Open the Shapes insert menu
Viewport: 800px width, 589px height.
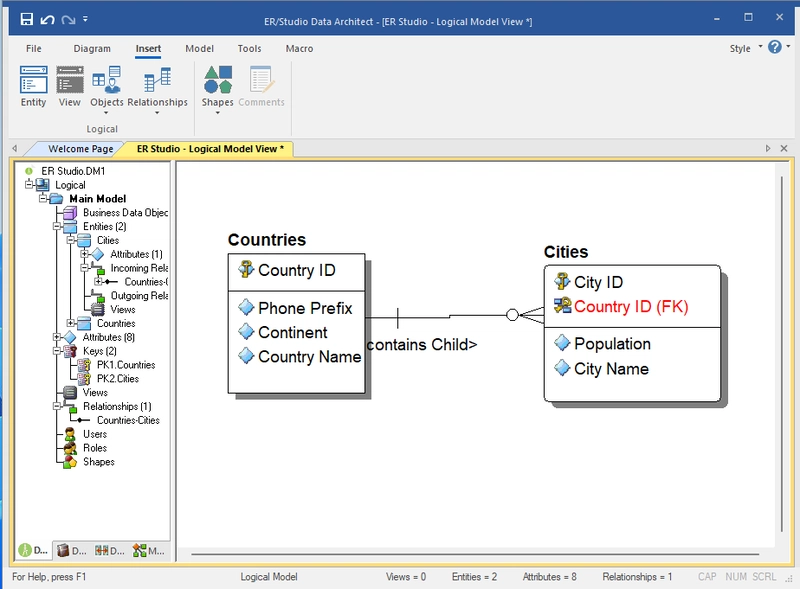point(217,88)
